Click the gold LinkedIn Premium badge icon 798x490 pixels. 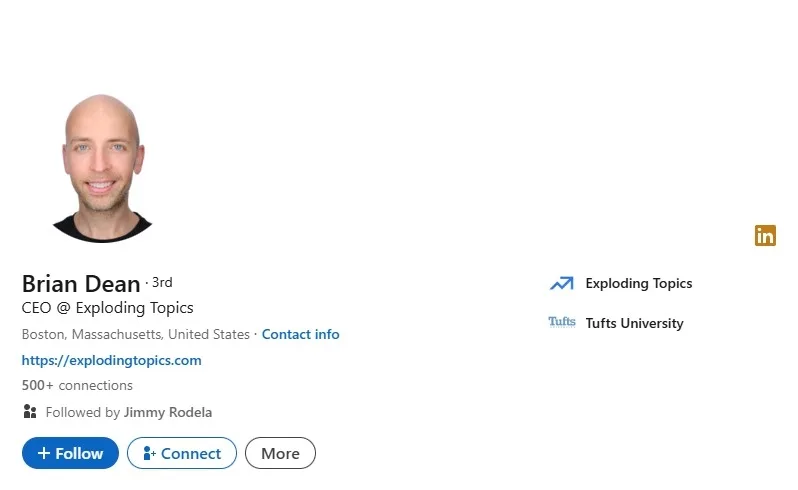[765, 236]
